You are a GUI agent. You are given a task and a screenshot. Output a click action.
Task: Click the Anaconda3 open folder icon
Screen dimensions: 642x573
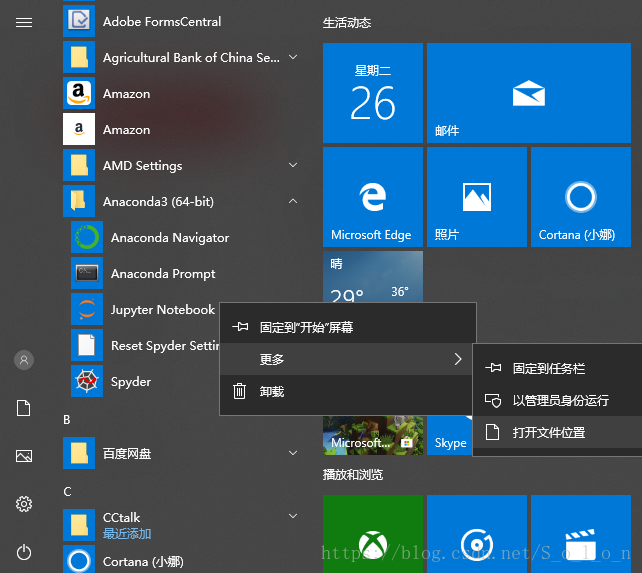point(79,201)
